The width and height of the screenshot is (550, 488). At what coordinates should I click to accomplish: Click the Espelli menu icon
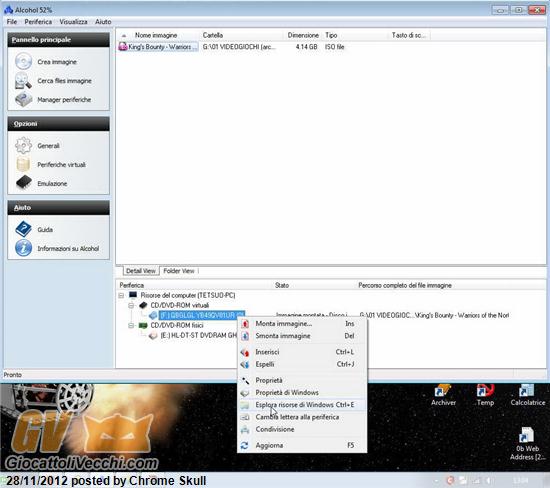click(x=245, y=365)
